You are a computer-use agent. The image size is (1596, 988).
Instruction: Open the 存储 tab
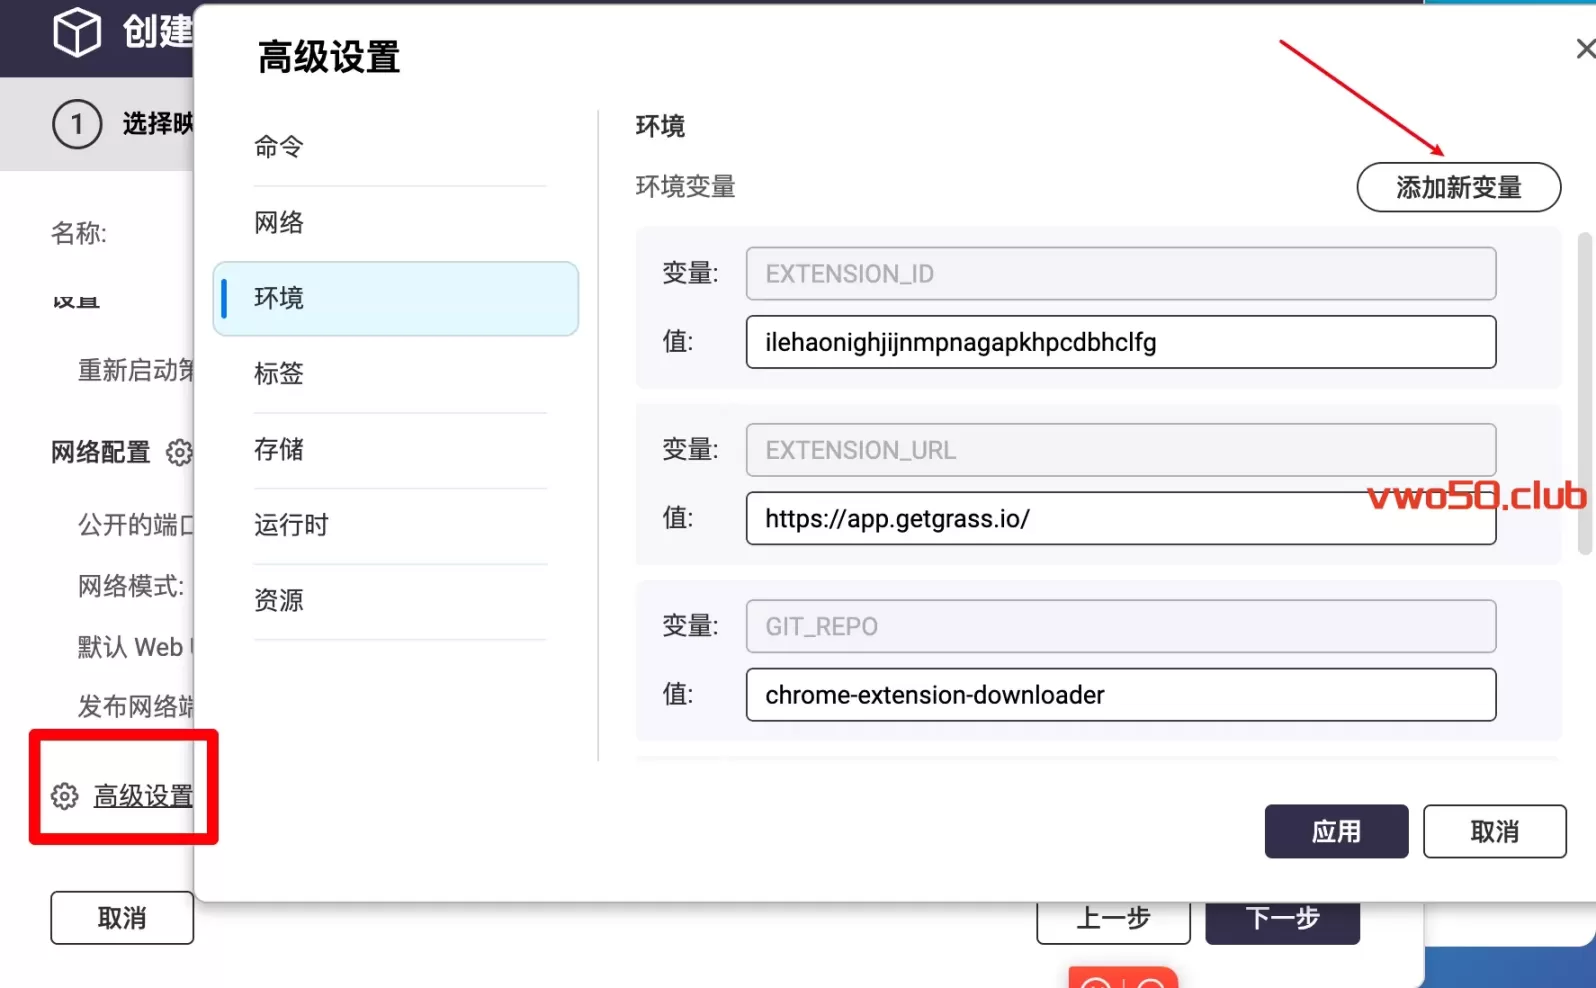tap(279, 449)
